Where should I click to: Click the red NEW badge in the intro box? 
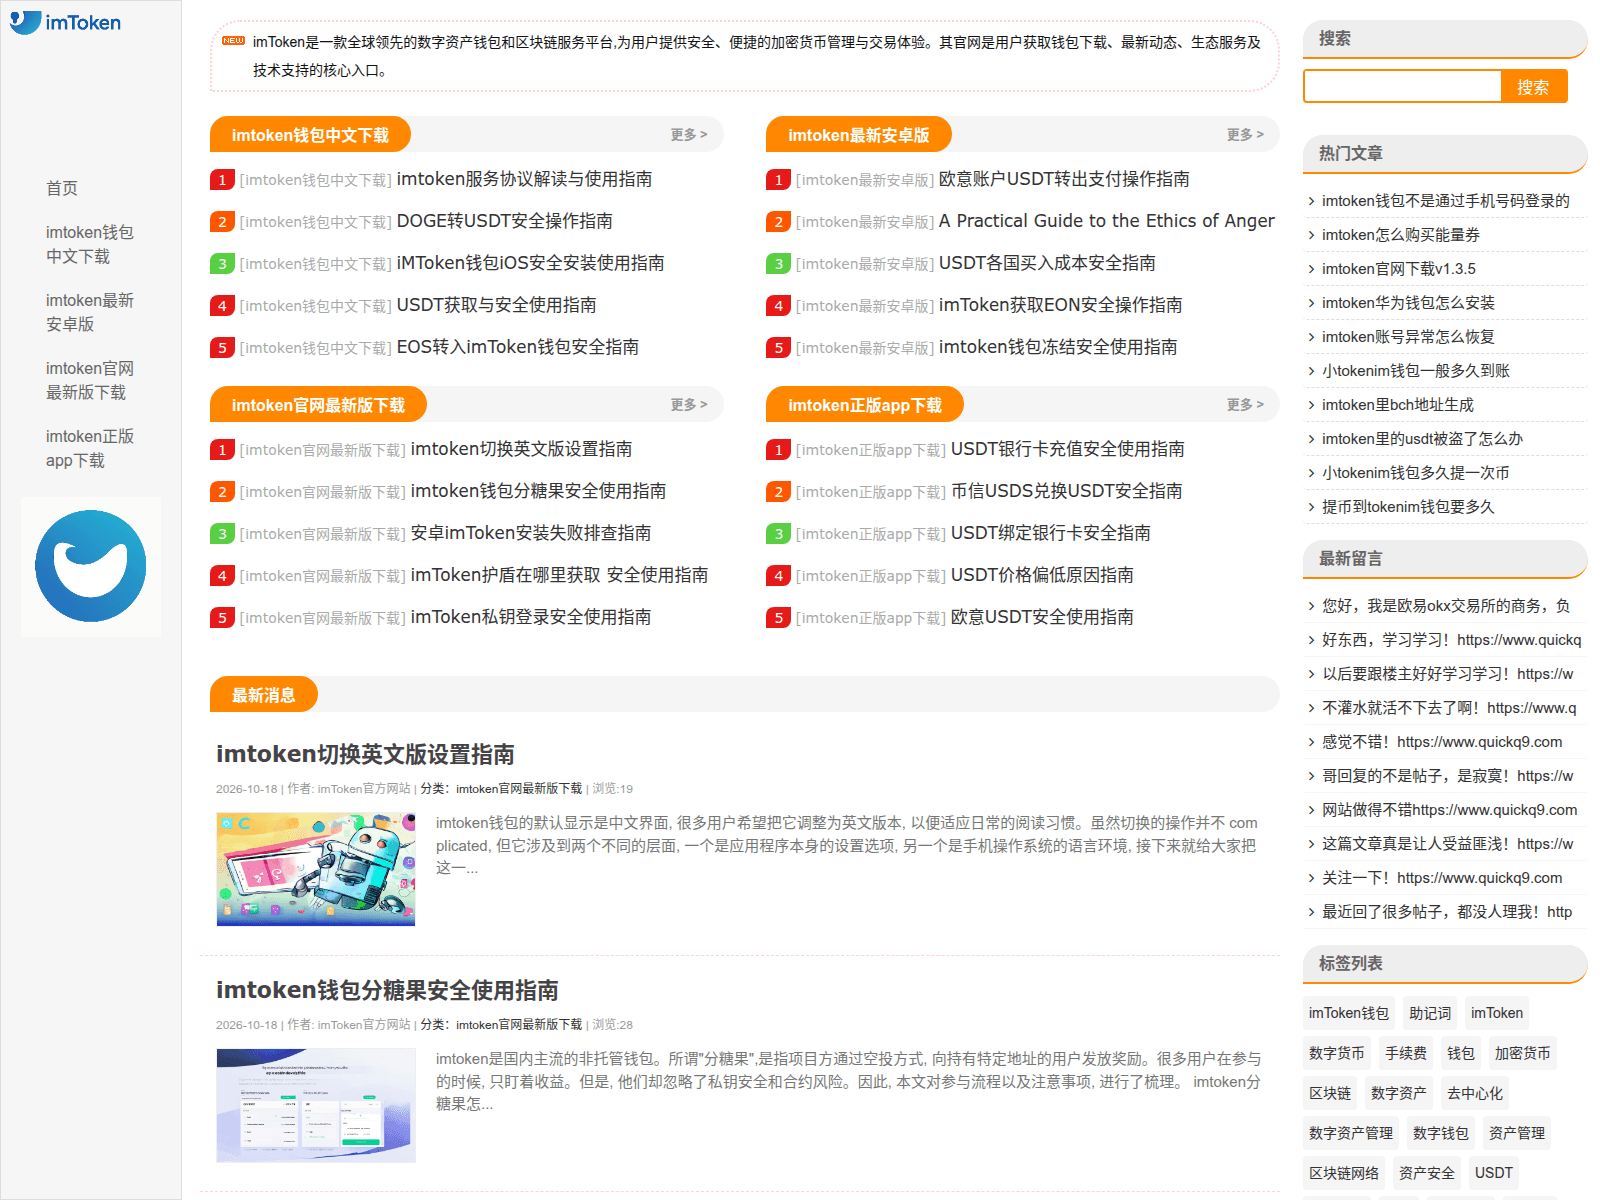[233, 41]
